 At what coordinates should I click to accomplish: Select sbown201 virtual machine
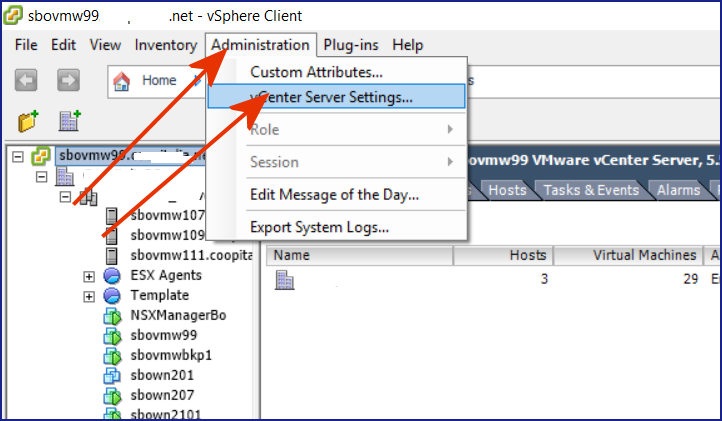(x=162, y=375)
